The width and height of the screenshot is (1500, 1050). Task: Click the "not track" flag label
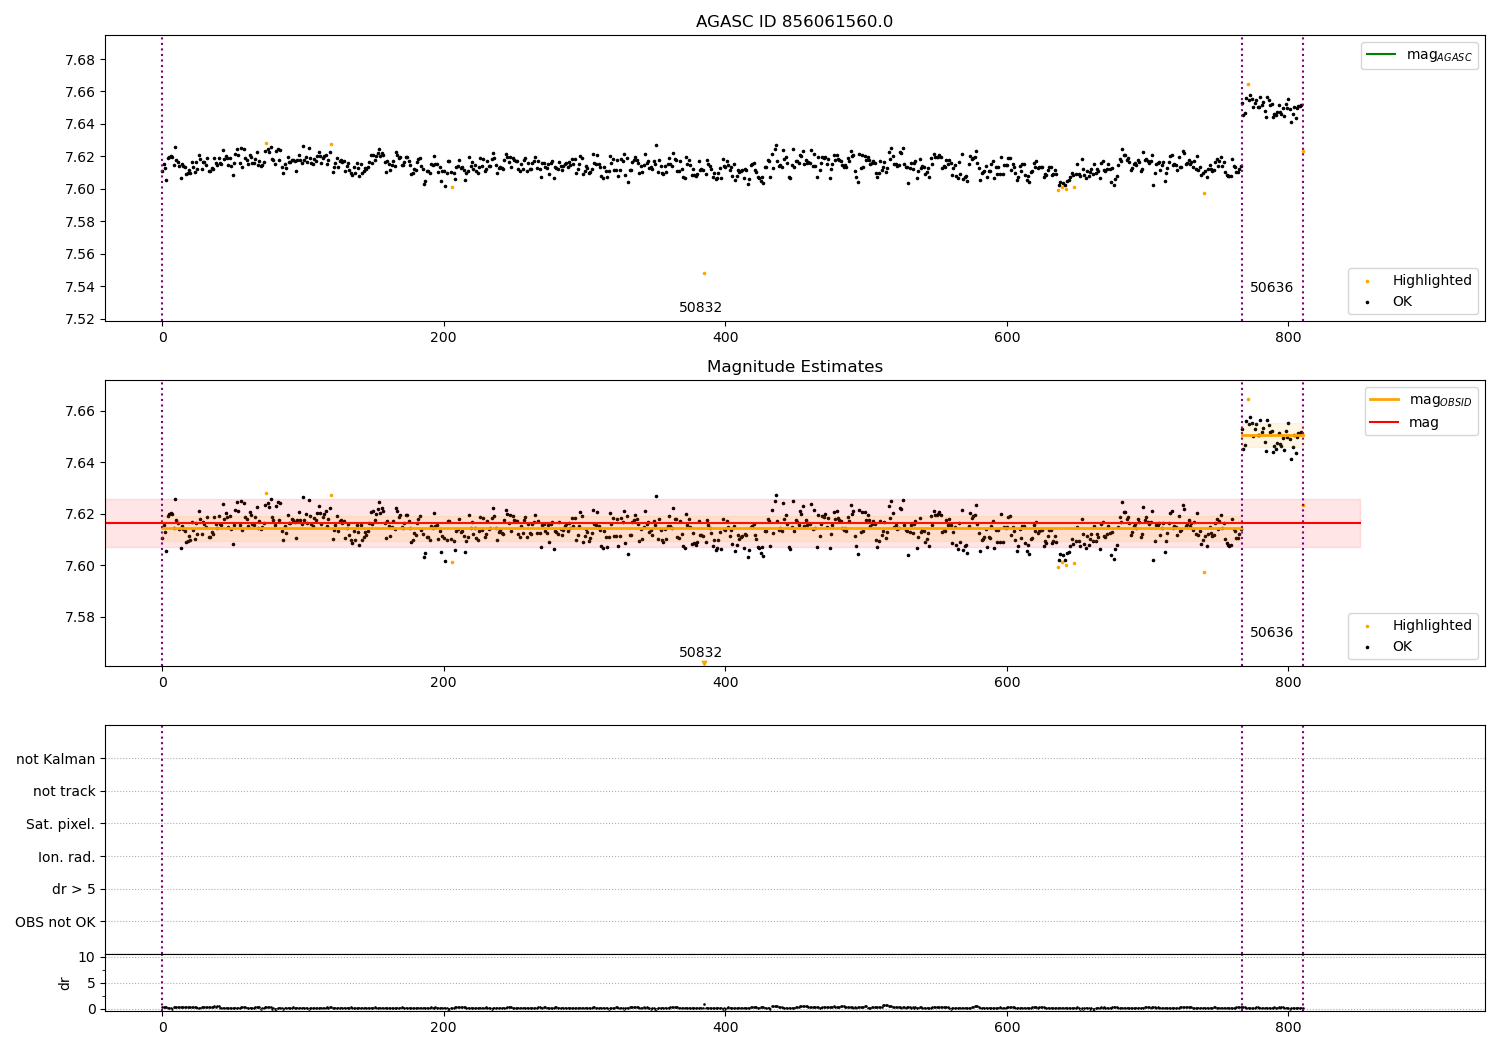coord(64,791)
